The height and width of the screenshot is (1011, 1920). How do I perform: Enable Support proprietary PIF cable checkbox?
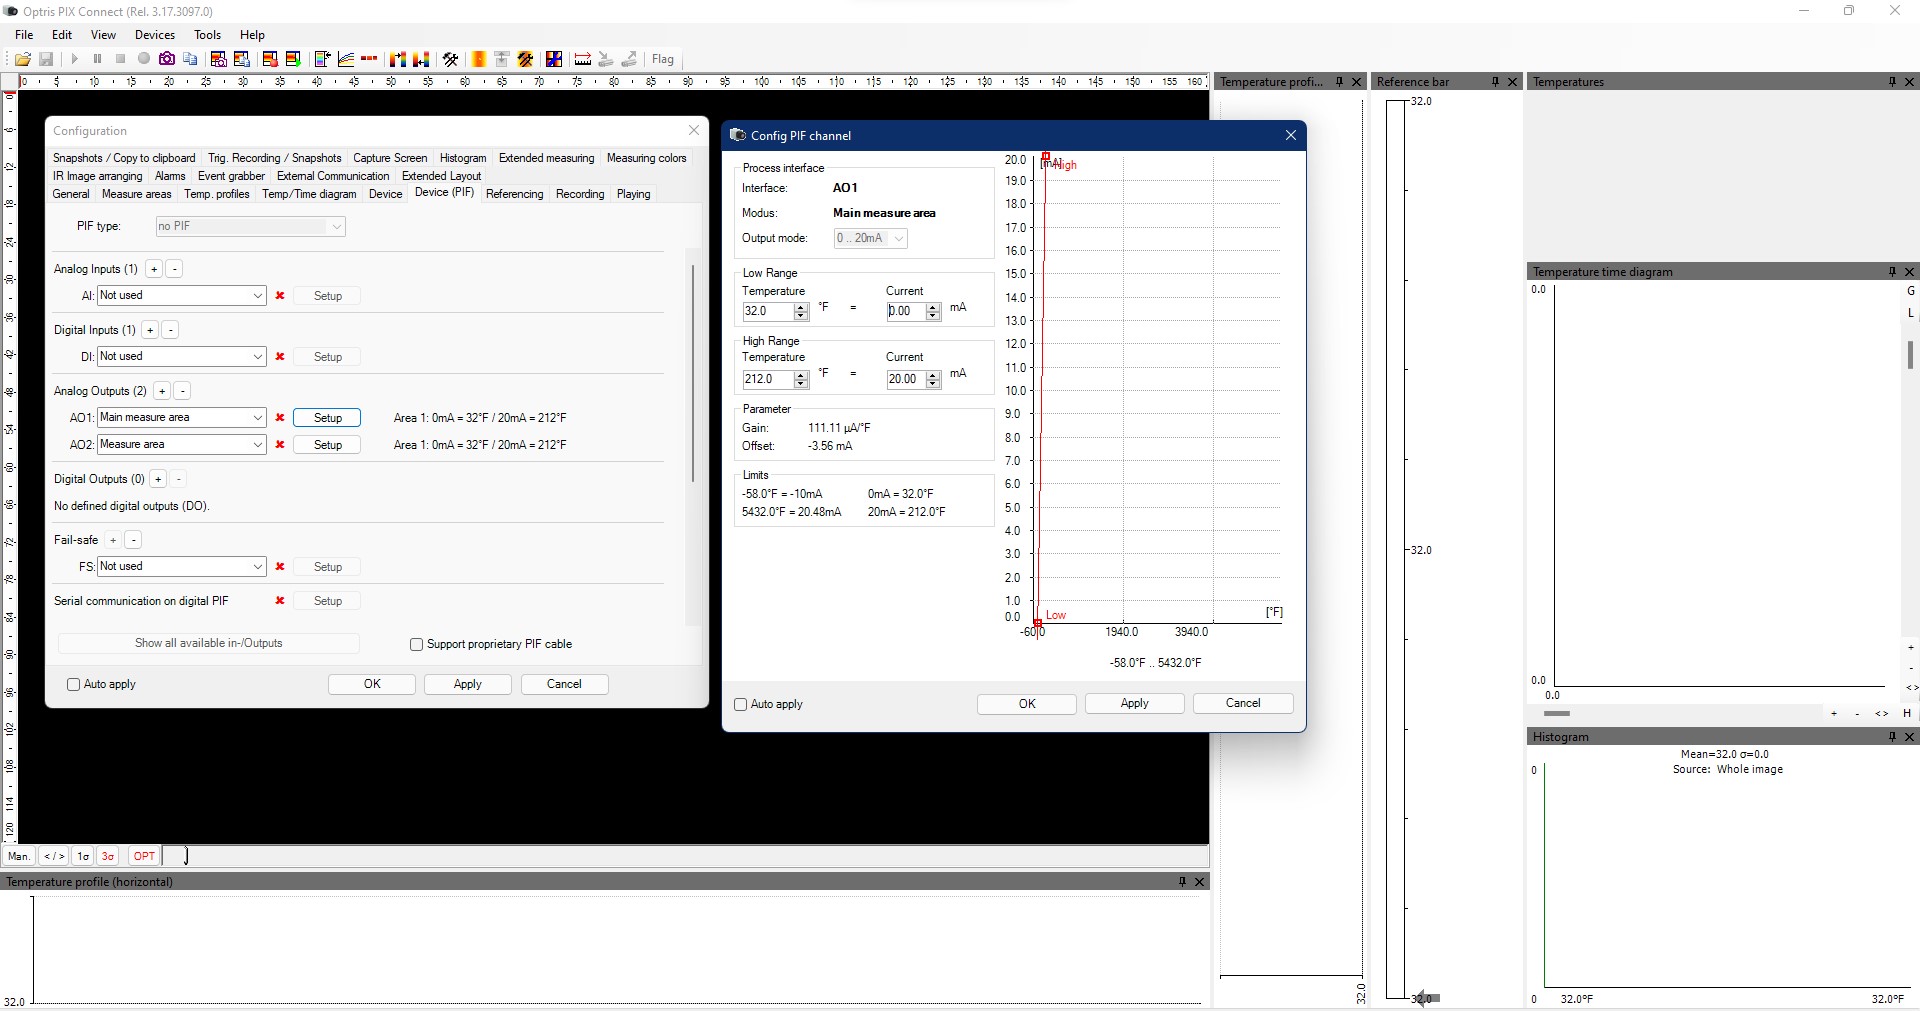coord(417,645)
